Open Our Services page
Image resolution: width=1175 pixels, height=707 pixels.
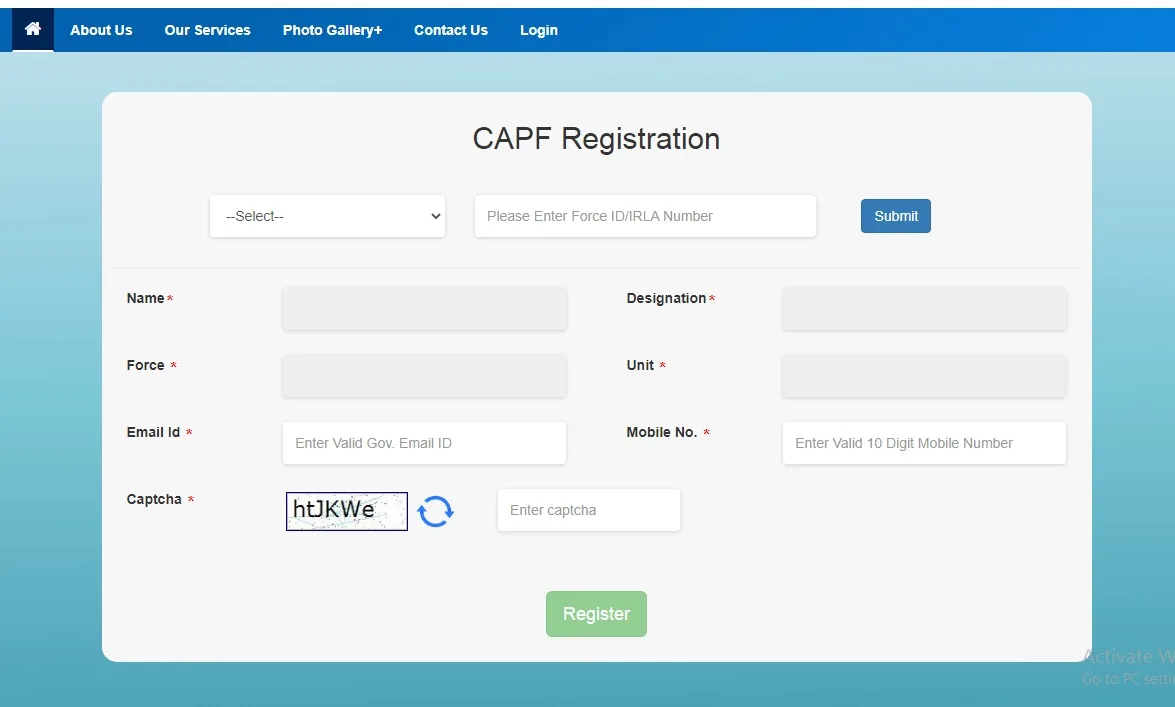pos(208,30)
